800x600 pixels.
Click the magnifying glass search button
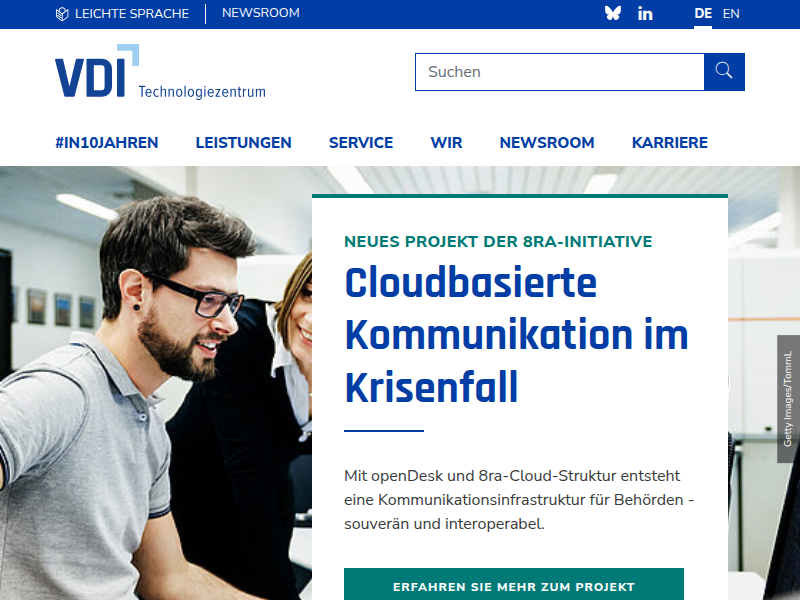(724, 72)
